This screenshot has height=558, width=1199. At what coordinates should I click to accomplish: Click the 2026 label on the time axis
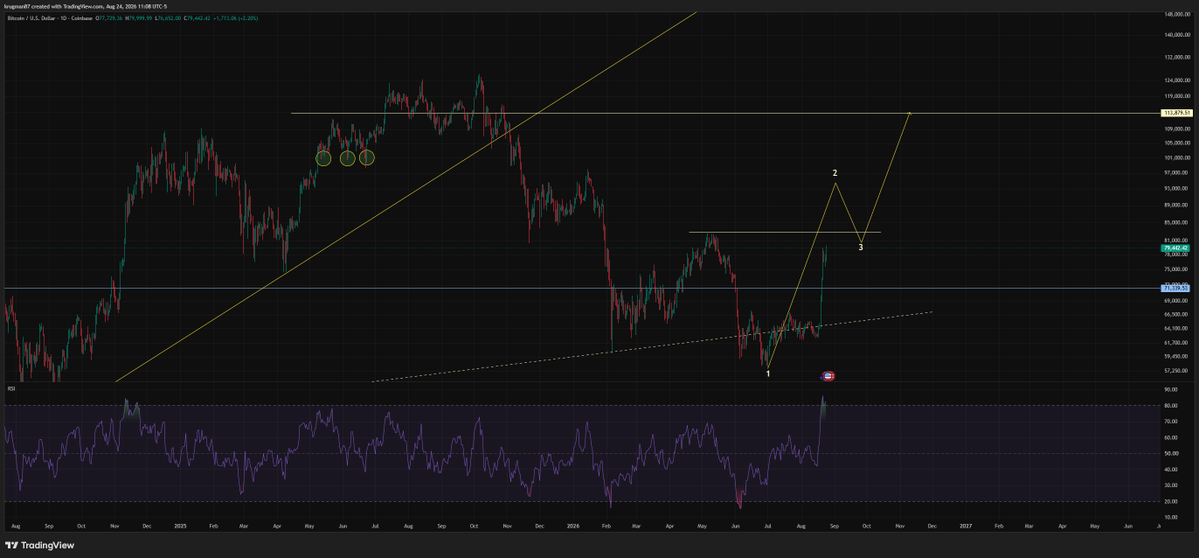point(574,527)
